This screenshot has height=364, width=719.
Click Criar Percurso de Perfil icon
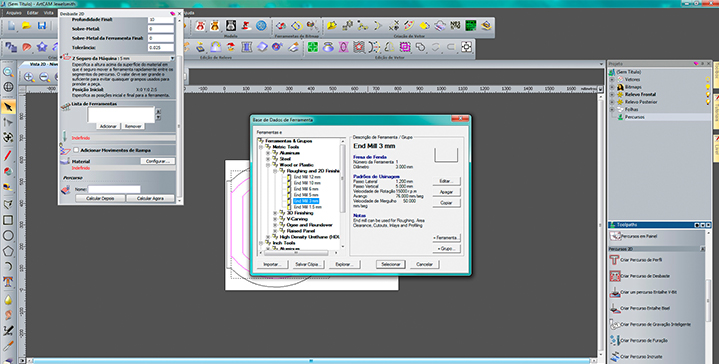pos(614,260)
